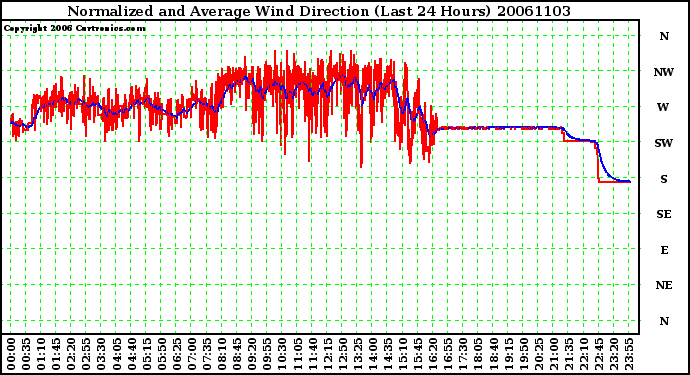
Task: Click the '11:40' time axis label
Action: (x=313, y=354)
